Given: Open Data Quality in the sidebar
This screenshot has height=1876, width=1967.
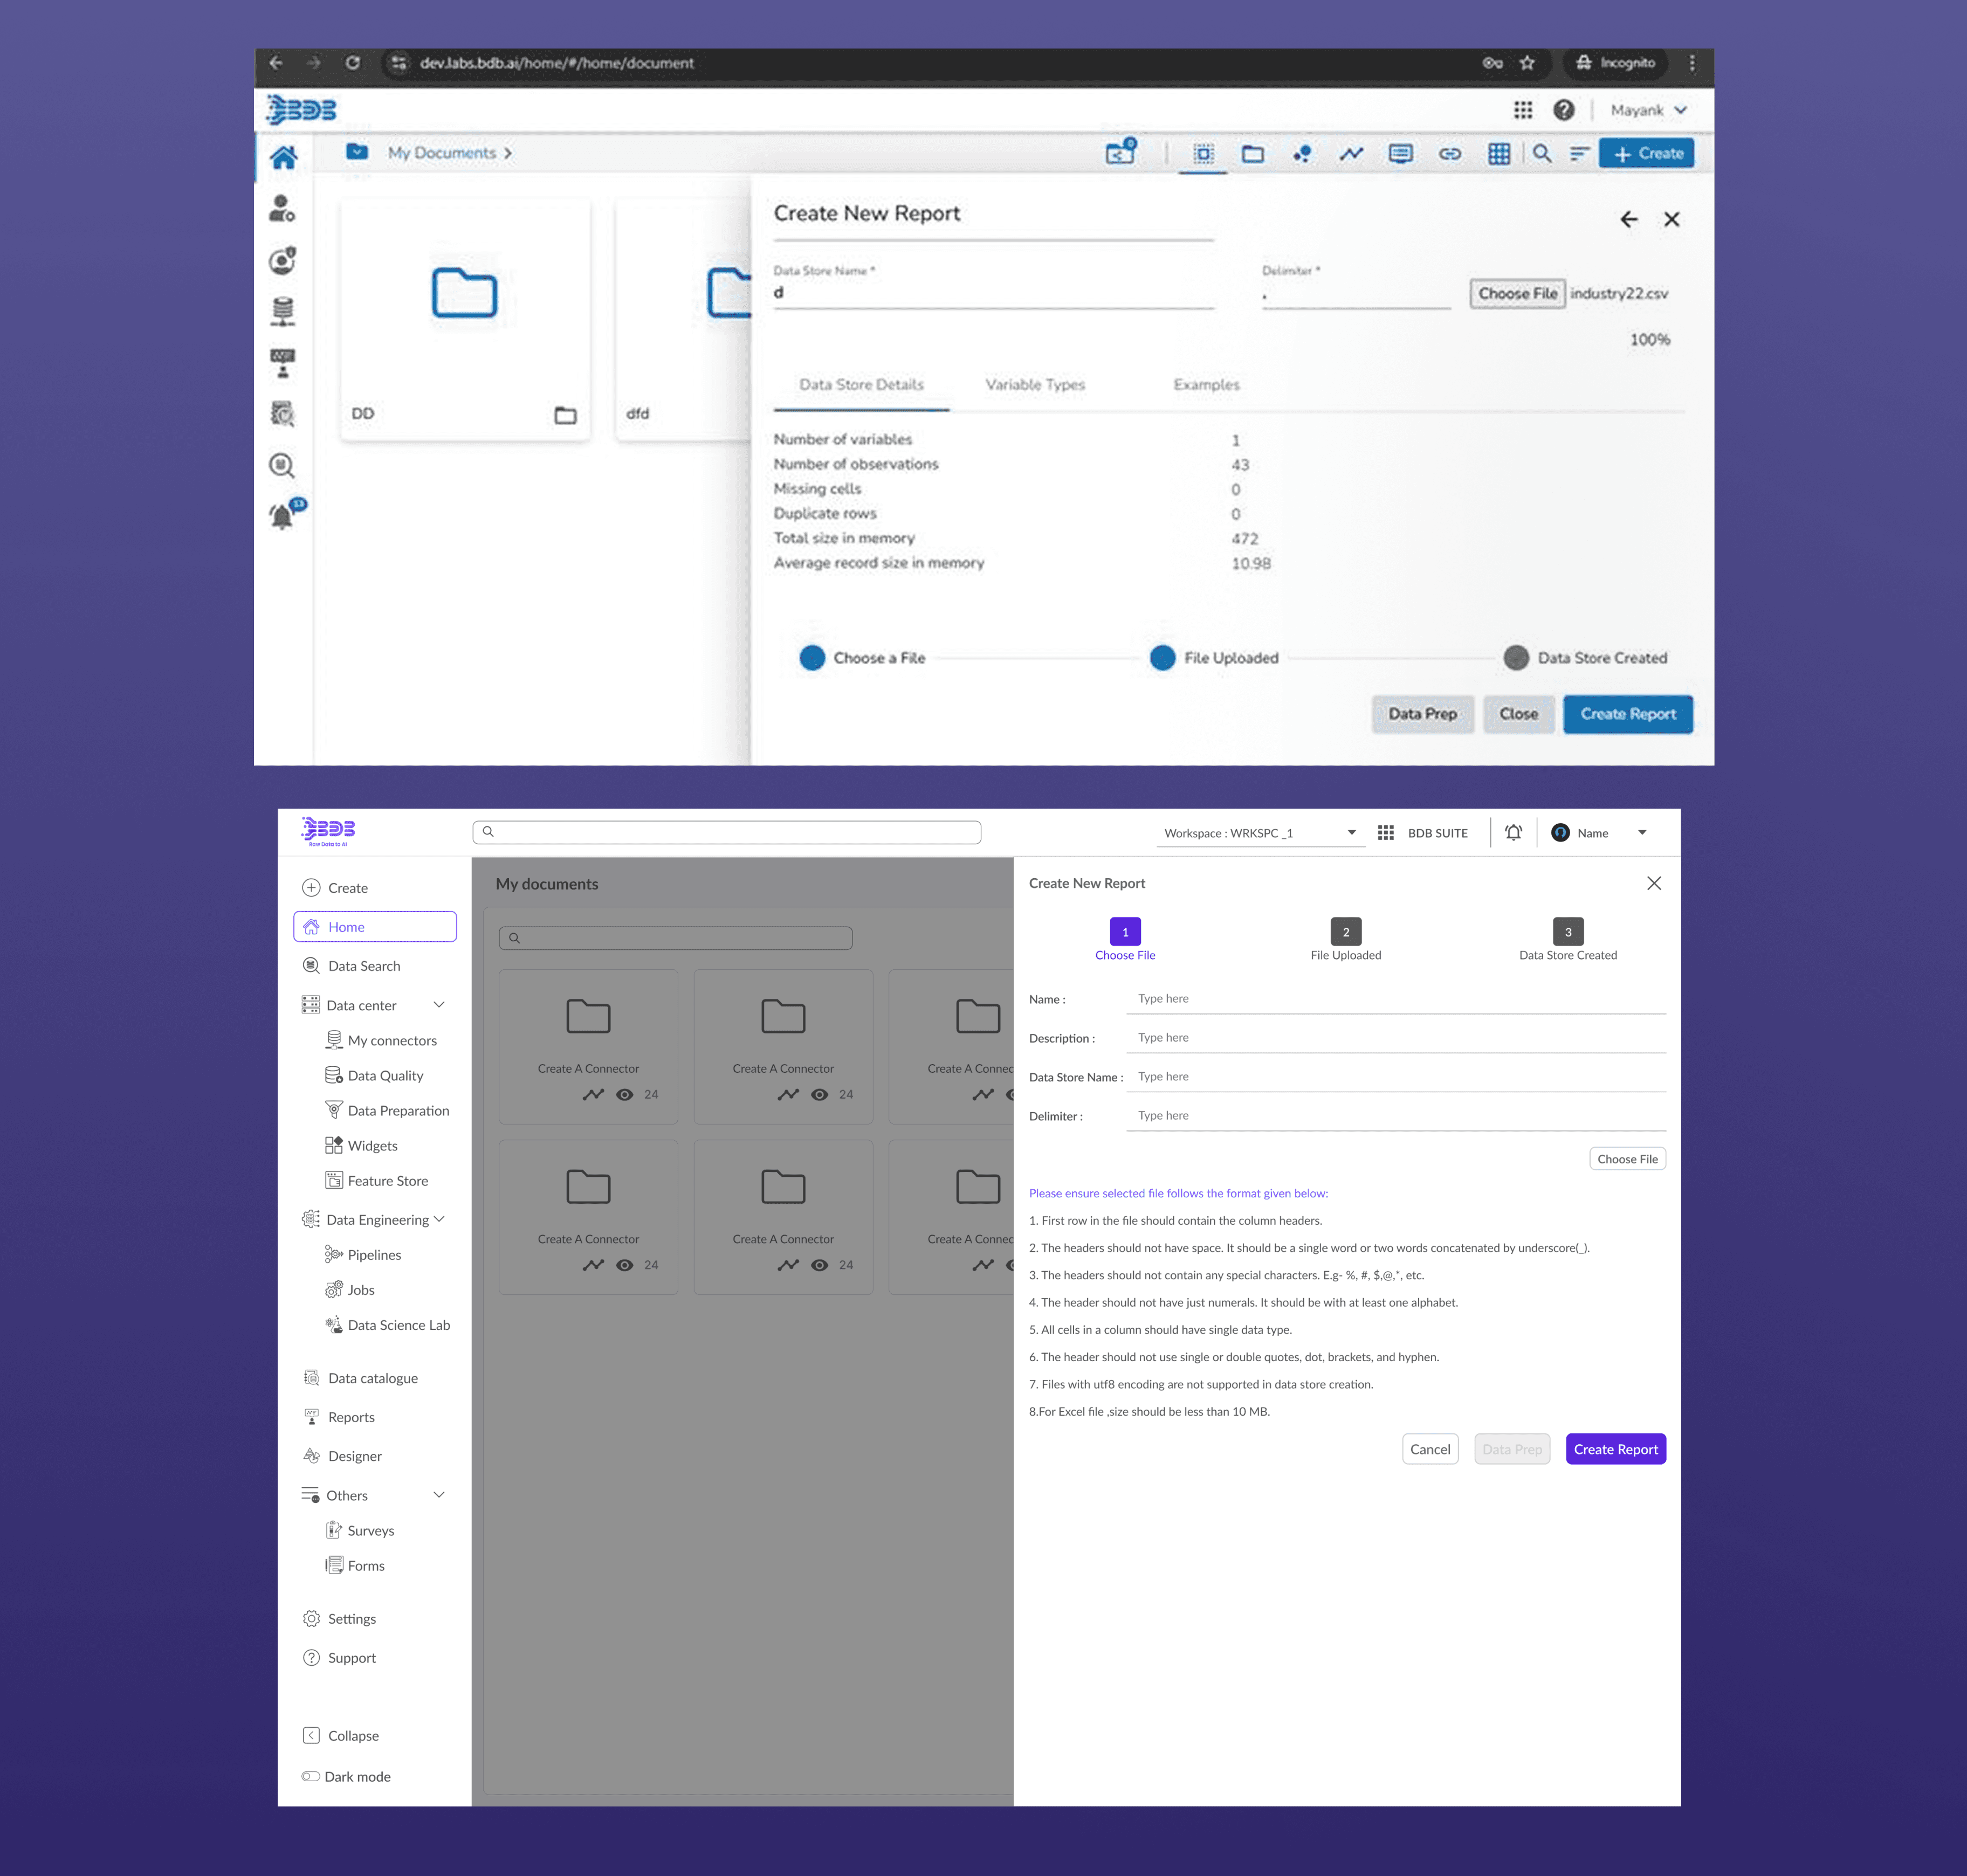Looking at the screenshot, I should point(385,1075).
